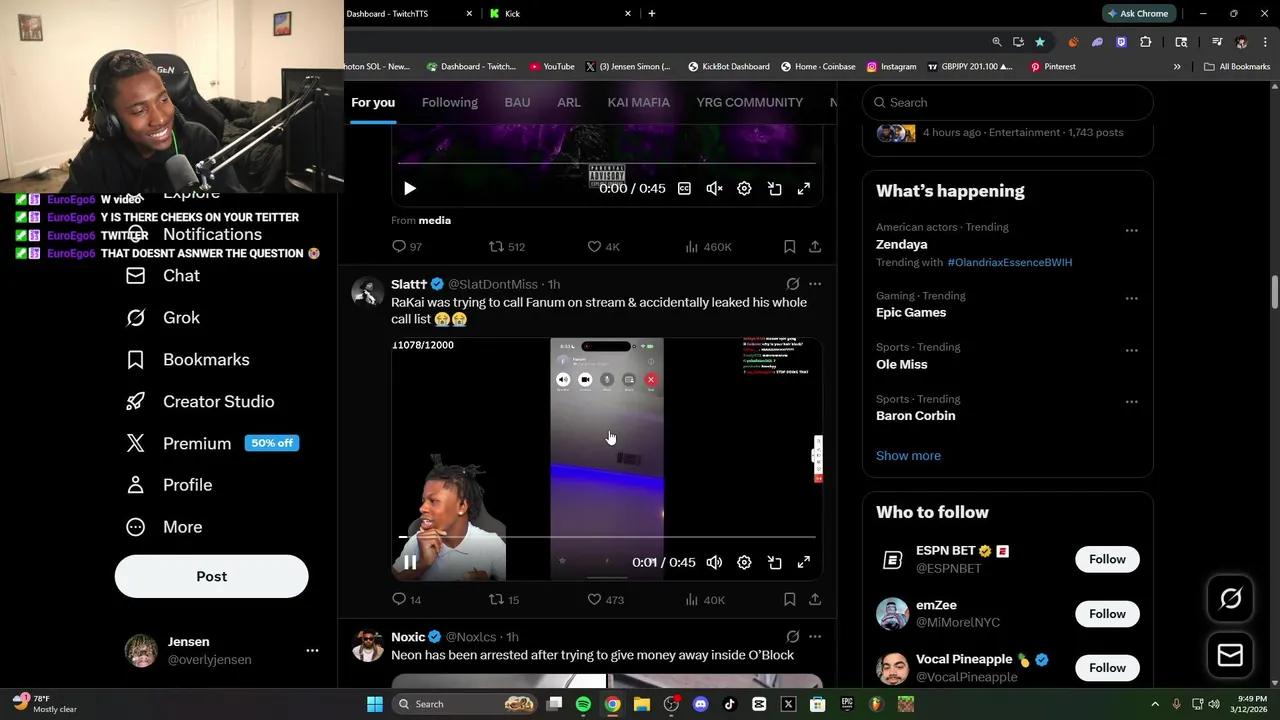Bookmark the top video post

(789, 246)
